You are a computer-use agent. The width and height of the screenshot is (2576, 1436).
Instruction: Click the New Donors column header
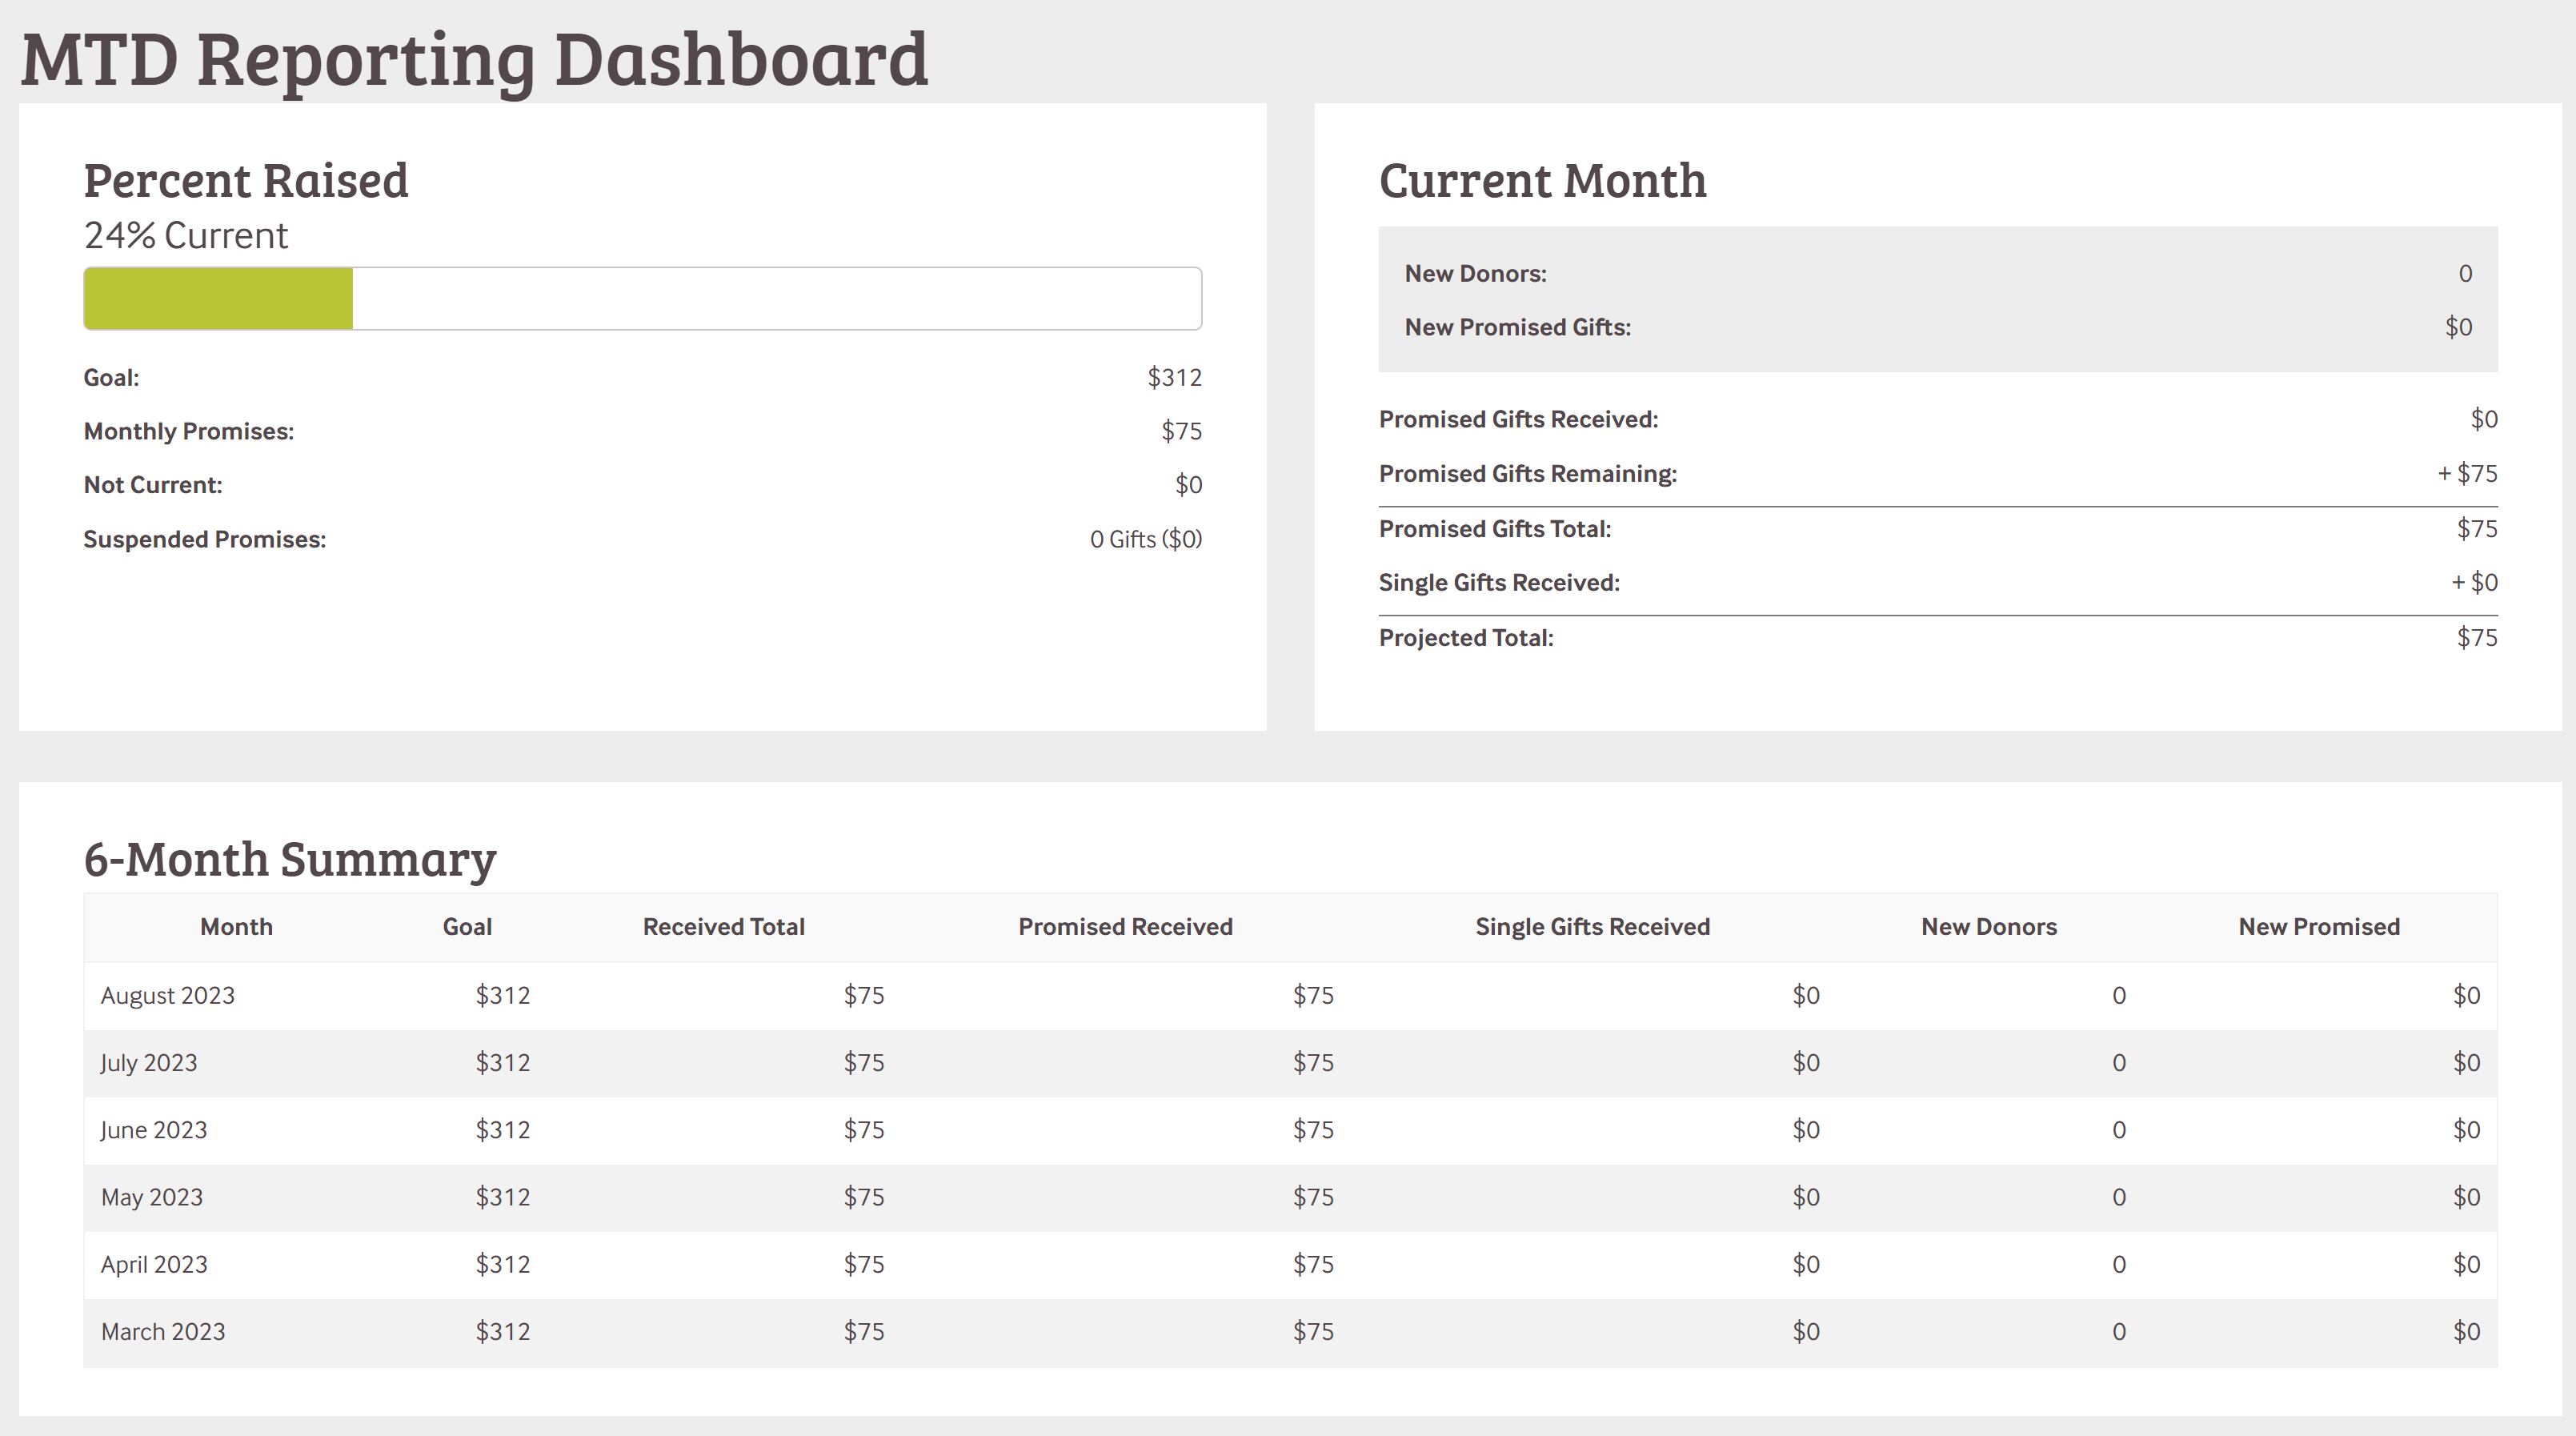tap(1988, 927)
